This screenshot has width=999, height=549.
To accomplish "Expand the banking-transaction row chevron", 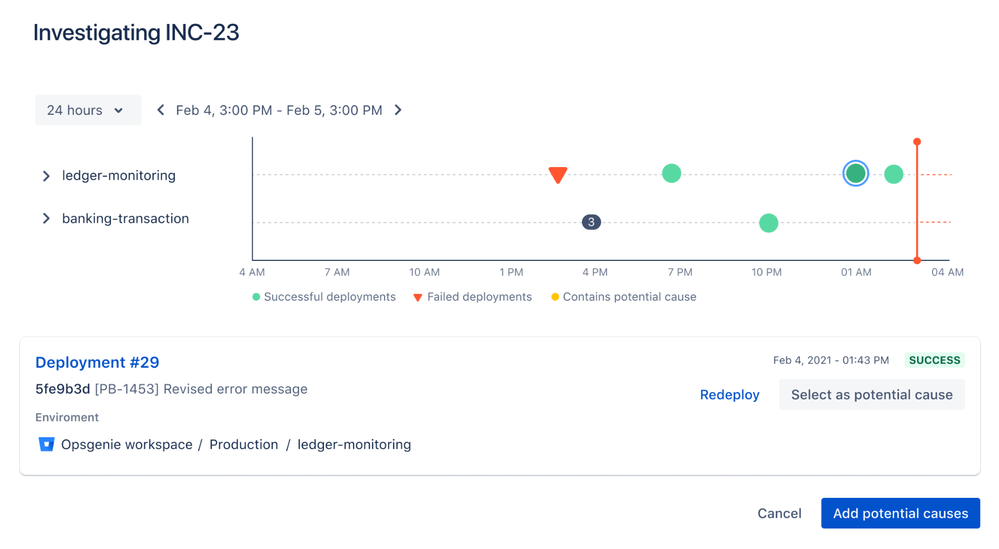I will tap(46, 218).
